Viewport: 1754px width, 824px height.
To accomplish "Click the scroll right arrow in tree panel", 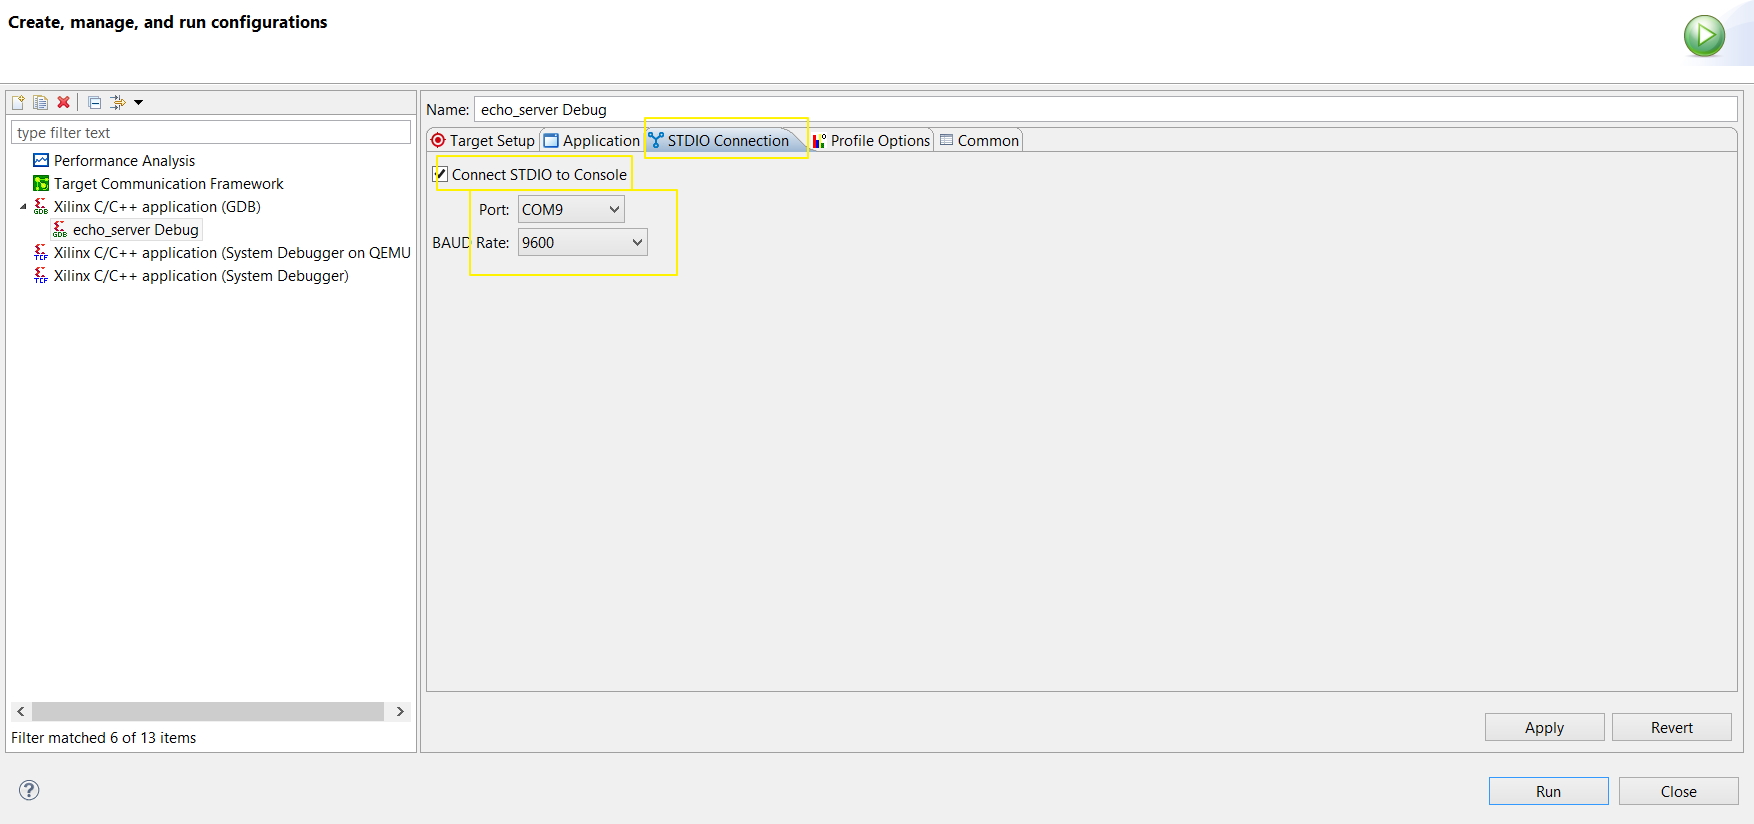I will tap(400, 711).
